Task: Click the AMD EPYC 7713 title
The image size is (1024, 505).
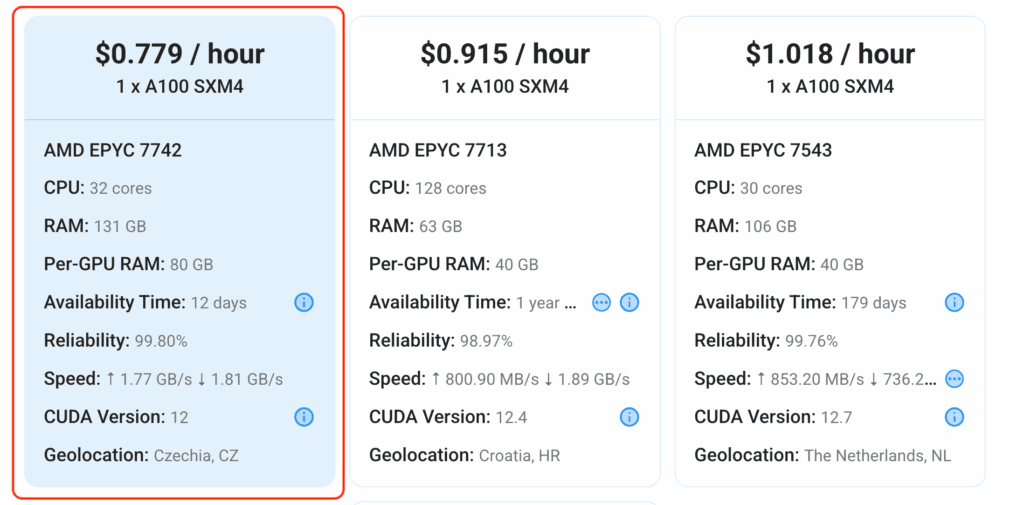Action: tap(438, 151)
